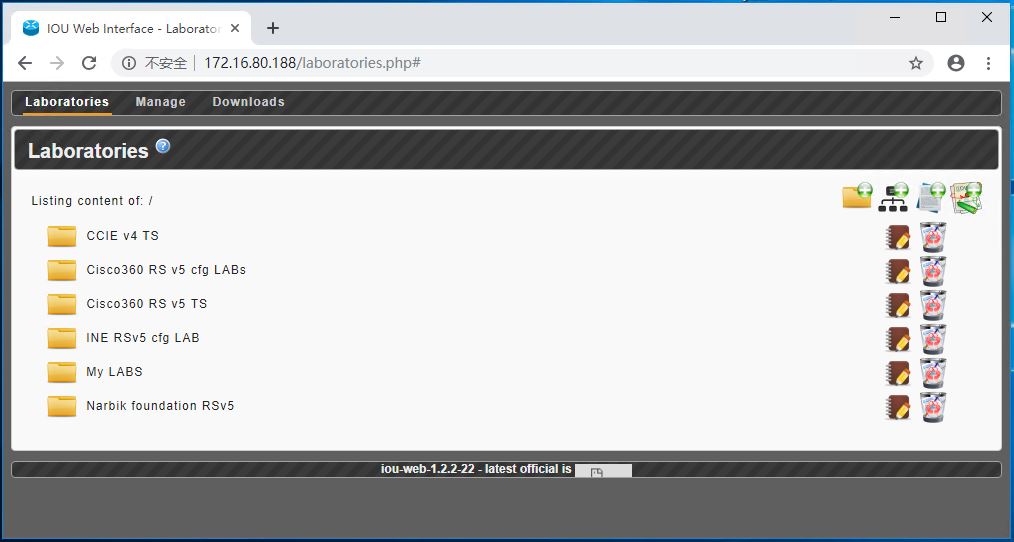Edit the Cisco360 RS v5 TS folder
1014x542 pixels.
coord(898,305)
